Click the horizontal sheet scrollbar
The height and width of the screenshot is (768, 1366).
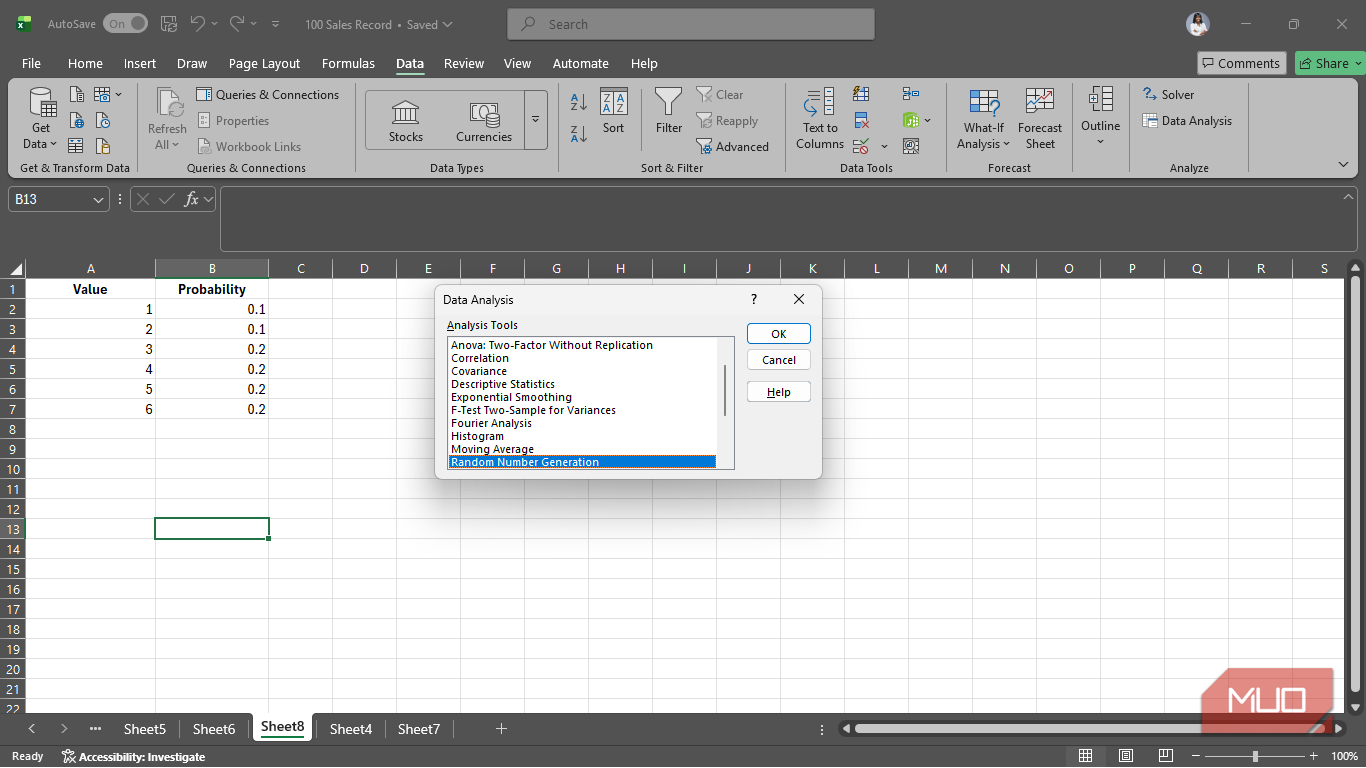click(1091, 729)
